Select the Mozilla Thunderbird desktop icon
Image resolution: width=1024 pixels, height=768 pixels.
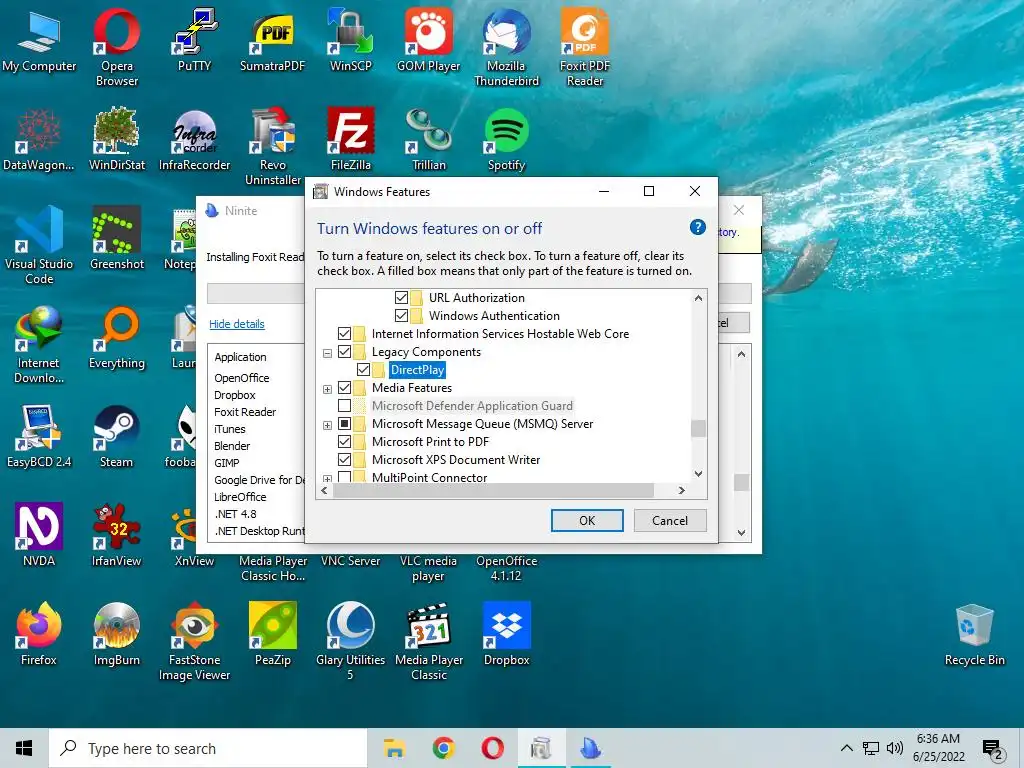pyautogui.click(x=506, y=48)
